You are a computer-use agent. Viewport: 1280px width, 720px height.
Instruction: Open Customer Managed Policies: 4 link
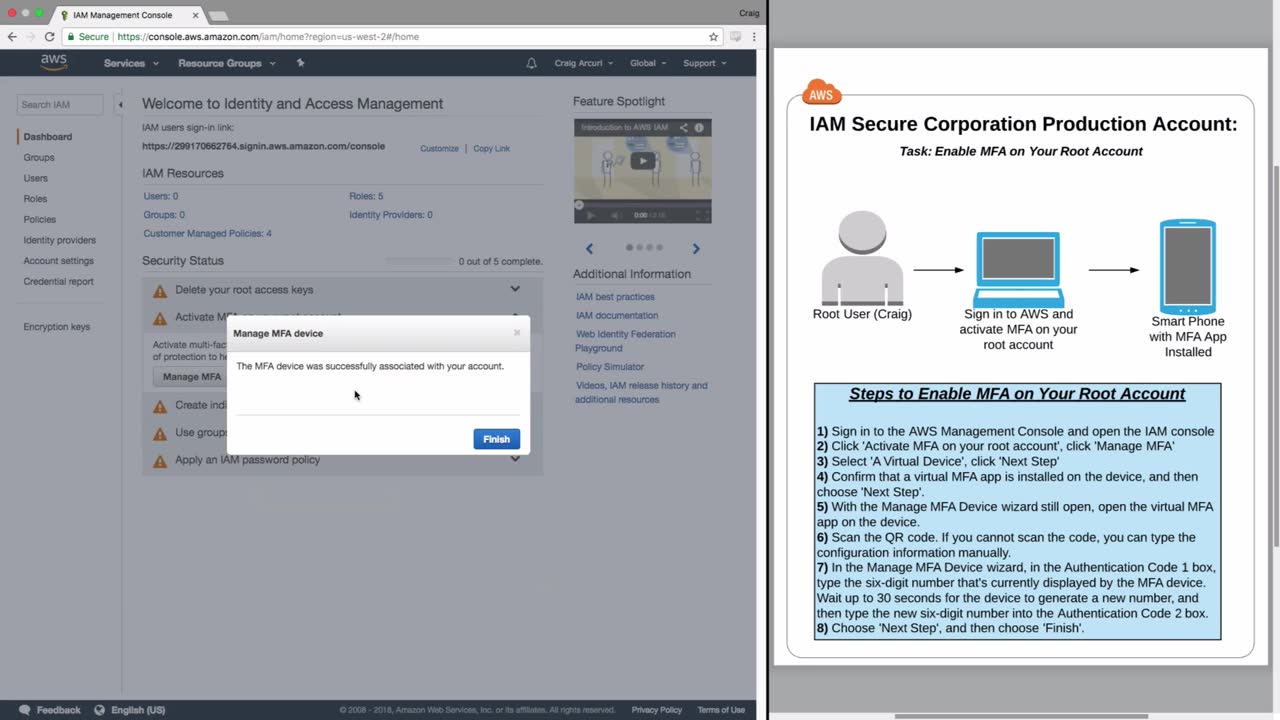click(207, 234)
